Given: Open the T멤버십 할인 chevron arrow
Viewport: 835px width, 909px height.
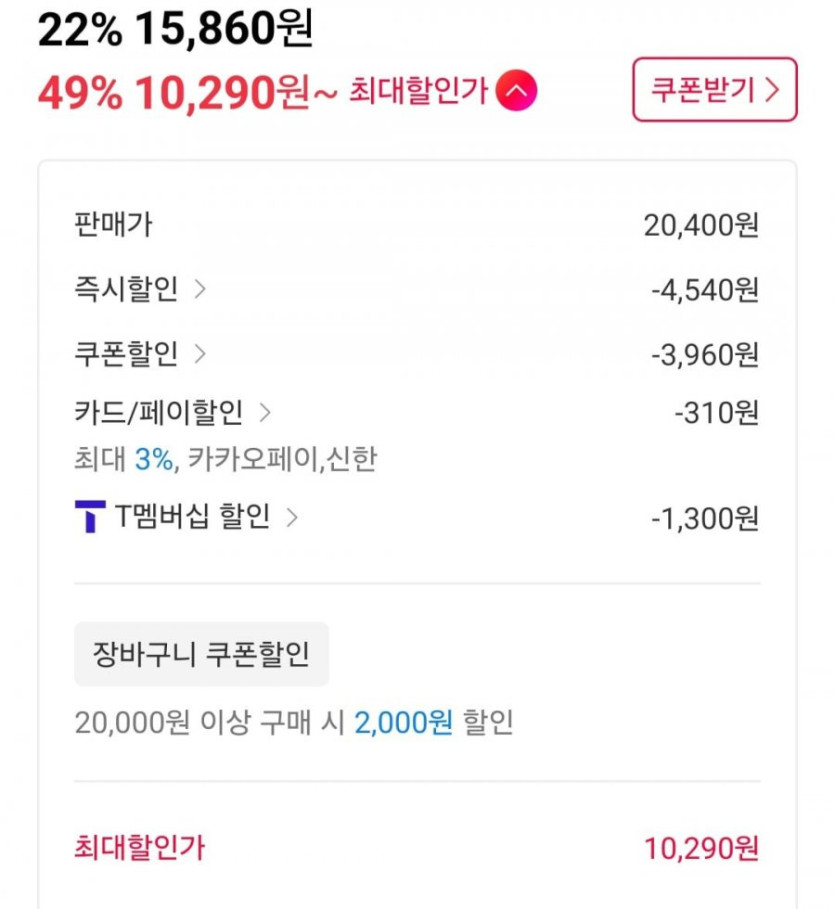Looking at the screenshot, I should click(292, 517).
